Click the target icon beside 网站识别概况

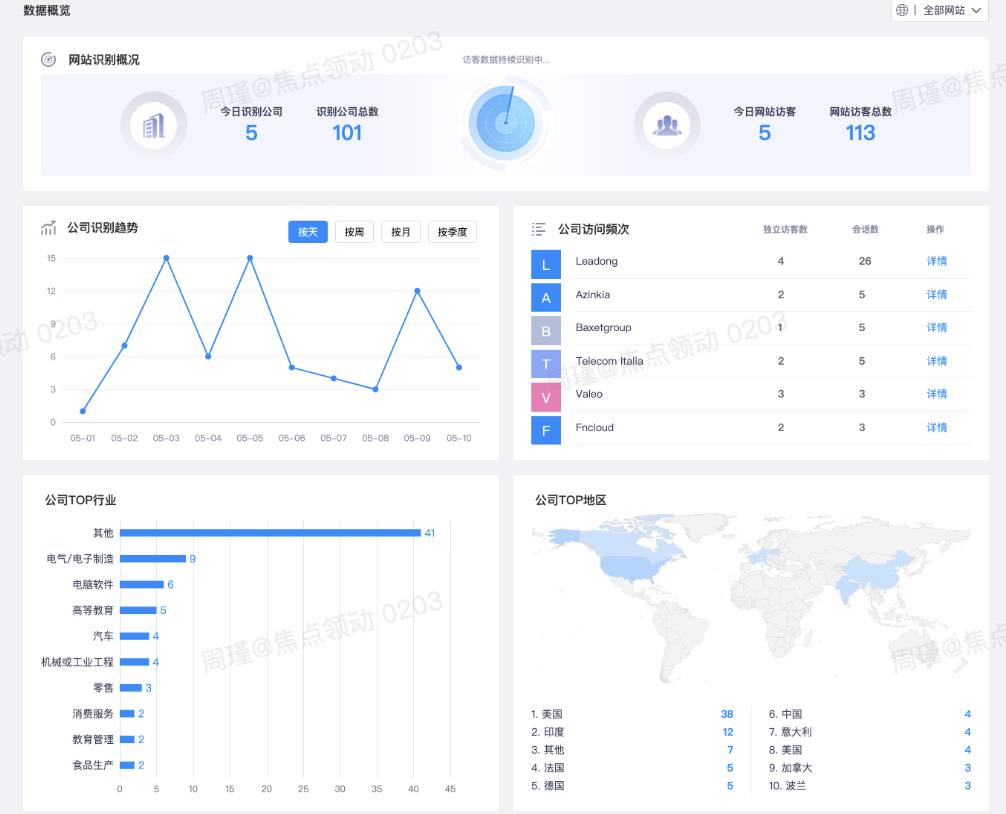click(x=48, y=60)
